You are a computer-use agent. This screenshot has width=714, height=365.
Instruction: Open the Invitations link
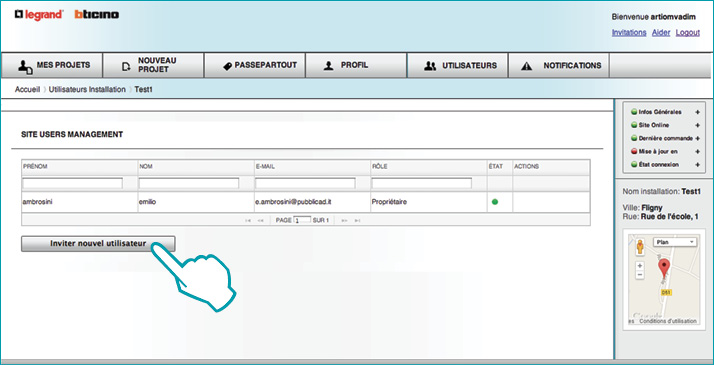click(629, 33)
